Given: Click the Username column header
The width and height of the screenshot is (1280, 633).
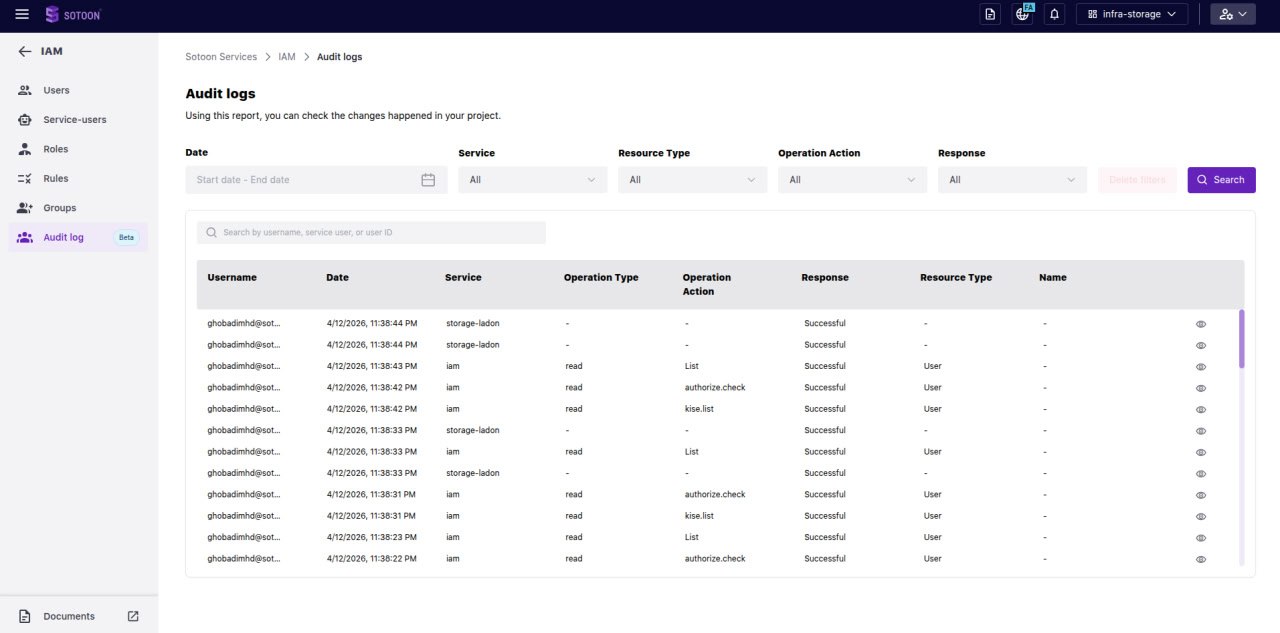Looking at the screenshot, I should click(x=232, y=278).
